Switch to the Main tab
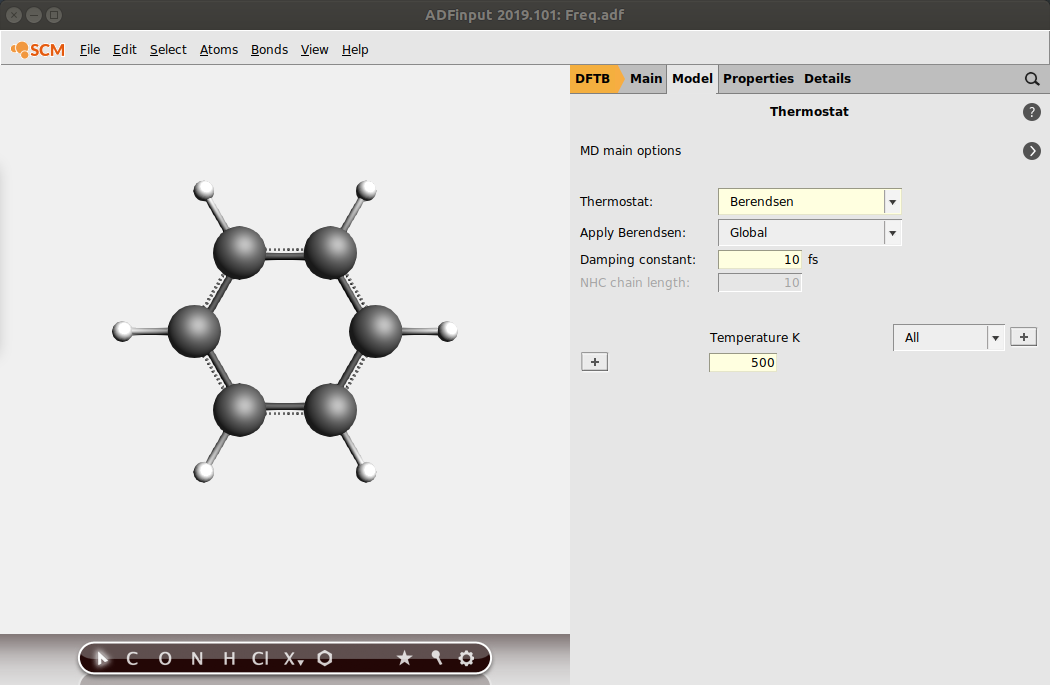The image size is (1050, 685). (646, 79)
